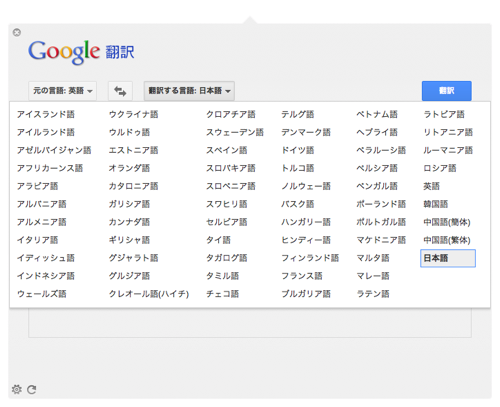The height and width of the screenshot is (407, 500).
Task: Select ブルガリア語
Action: [306, 294]
